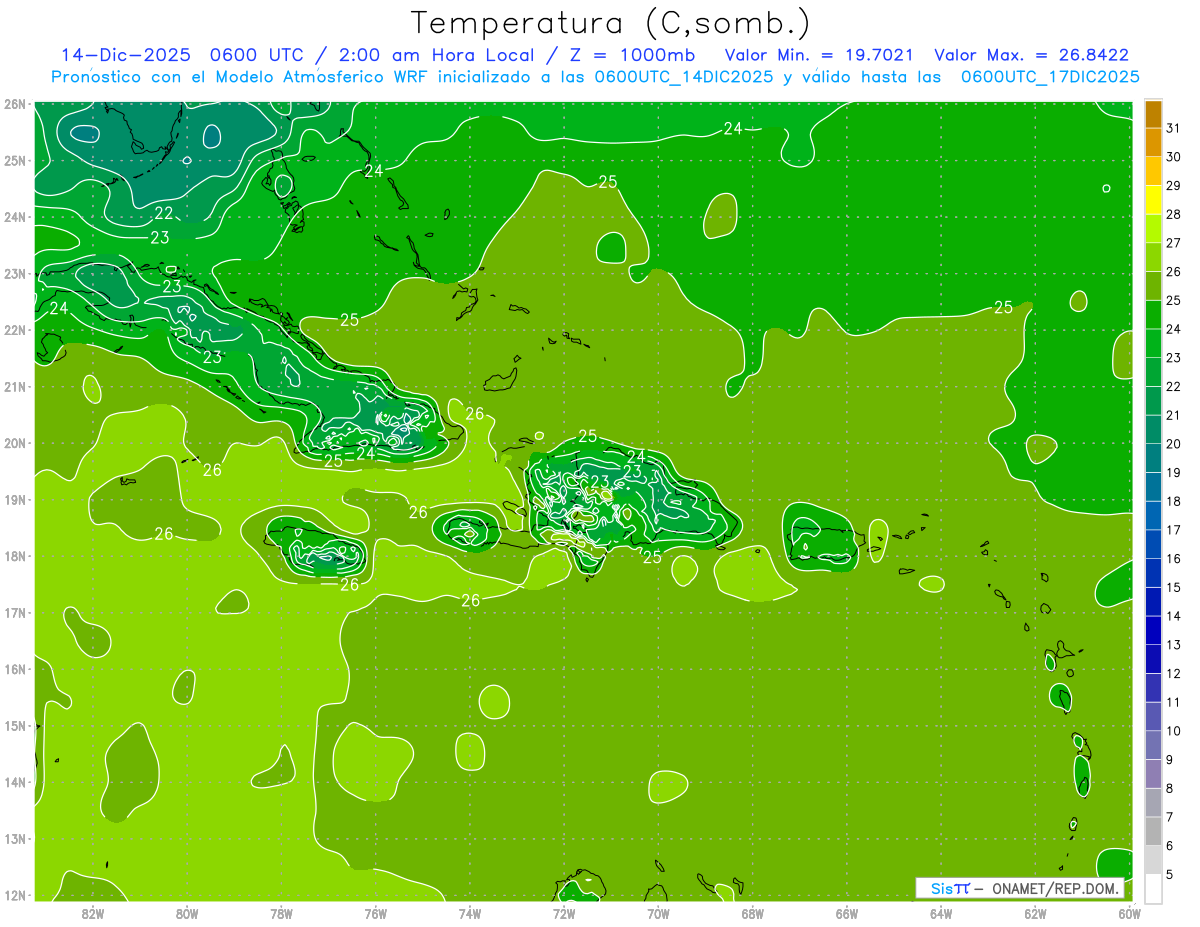Click the '66W' longitude axis label

pos(847,913)
